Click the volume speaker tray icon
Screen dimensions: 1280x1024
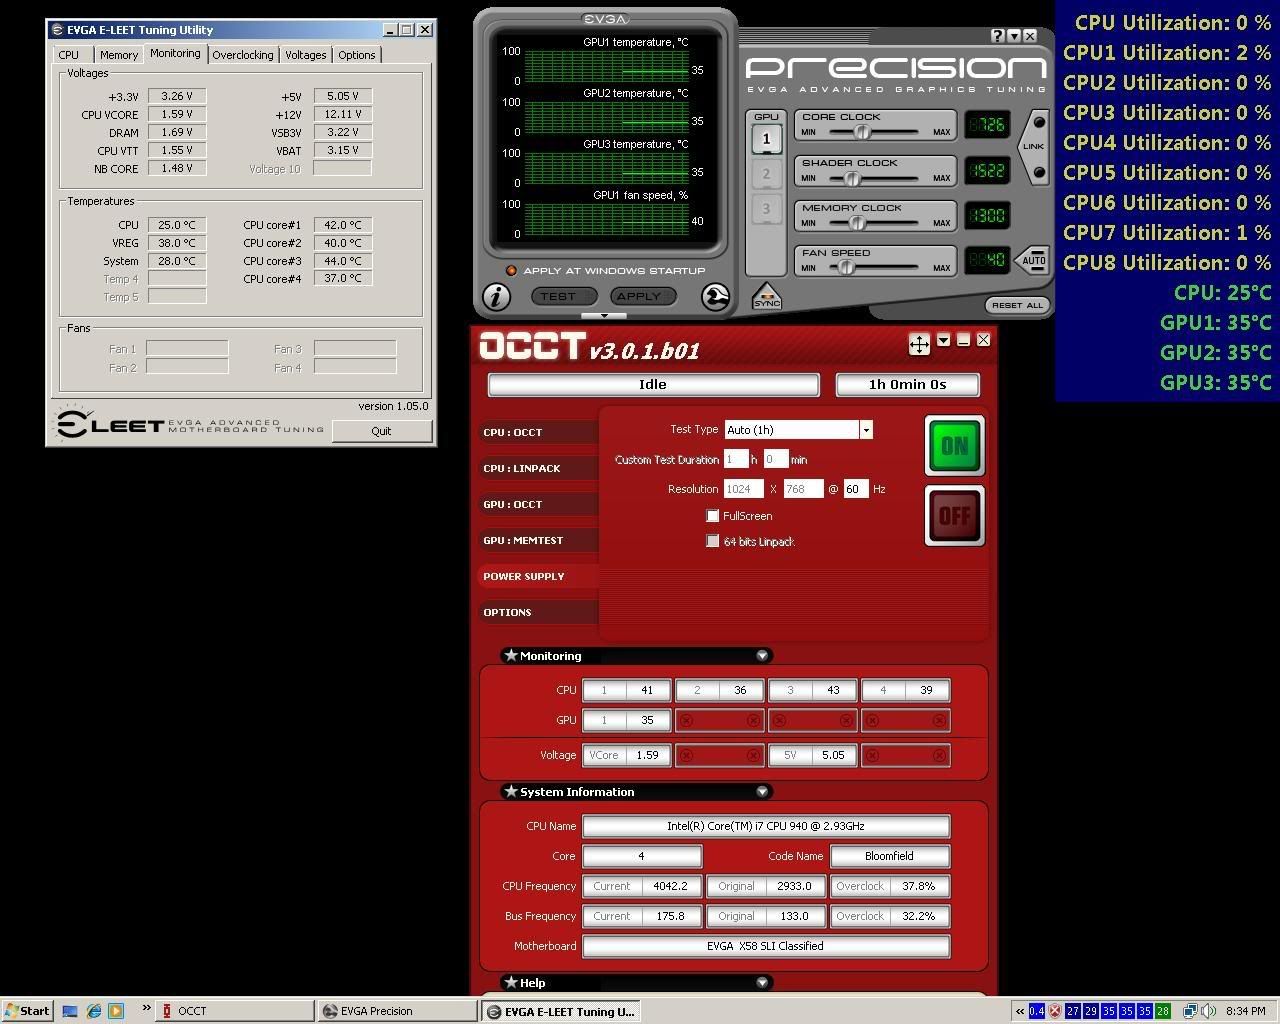(x=1208, y=1011)
